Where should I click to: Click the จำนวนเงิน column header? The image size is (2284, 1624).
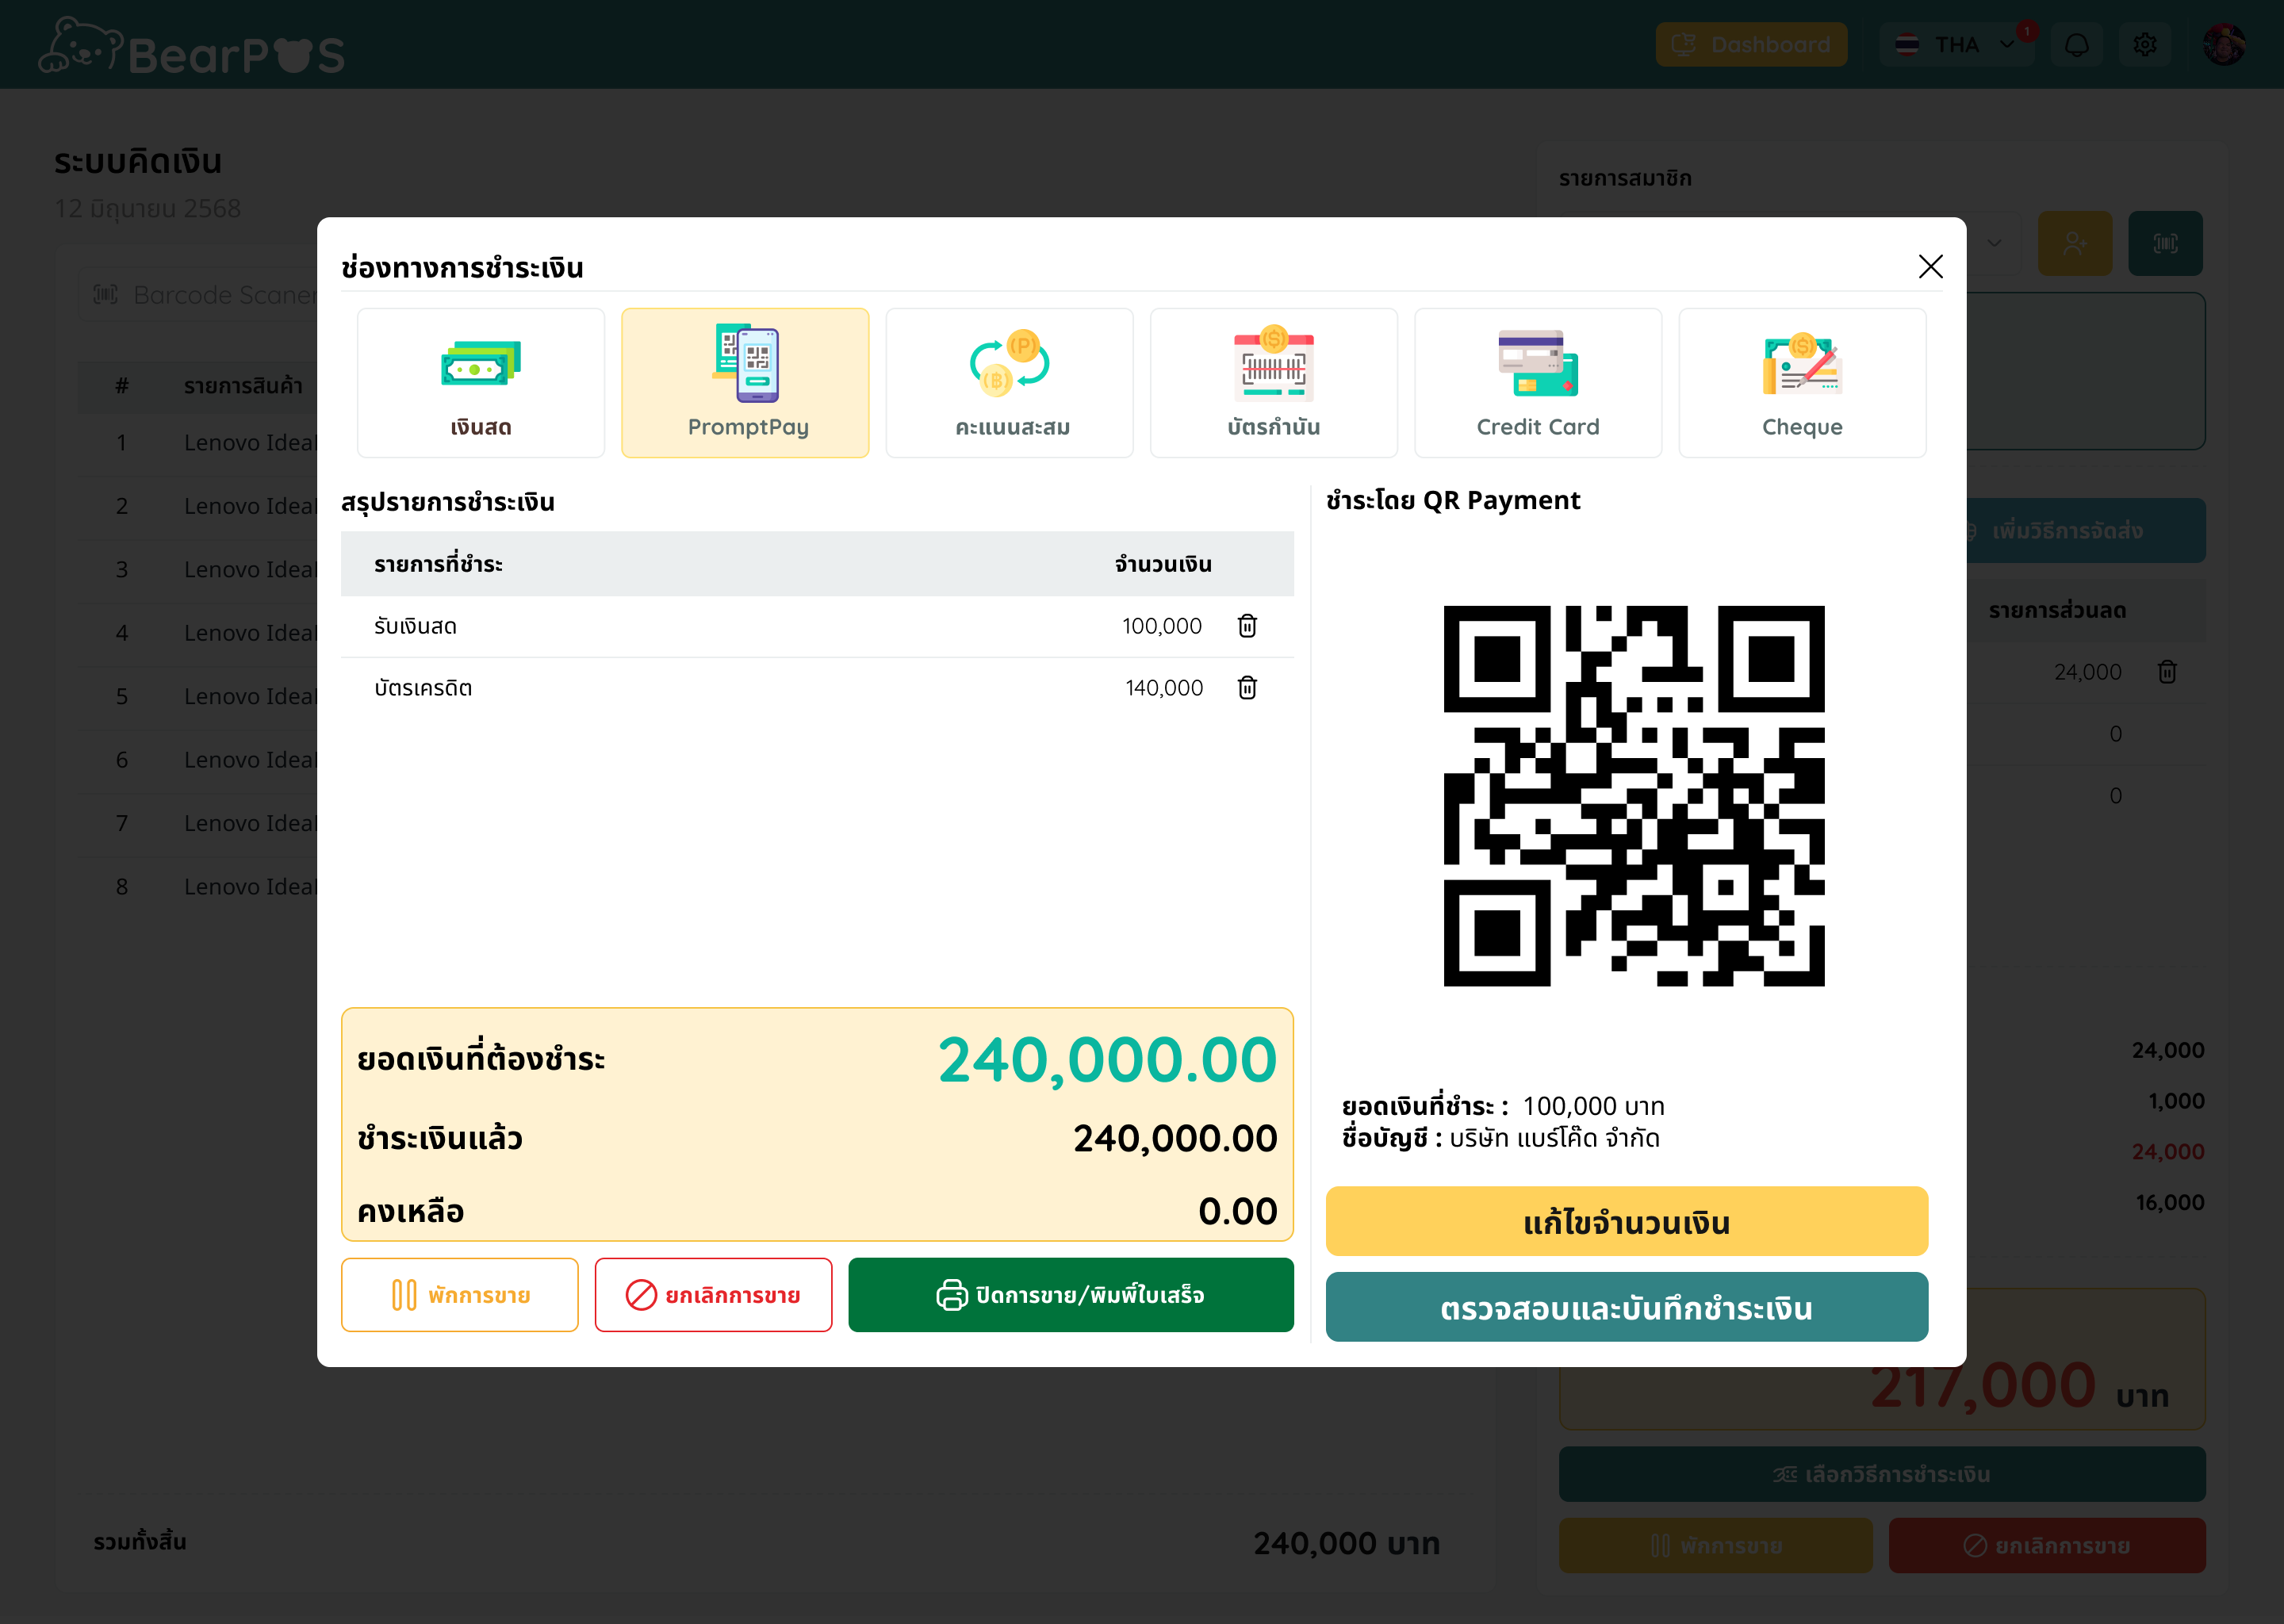tap(1163, 565)
